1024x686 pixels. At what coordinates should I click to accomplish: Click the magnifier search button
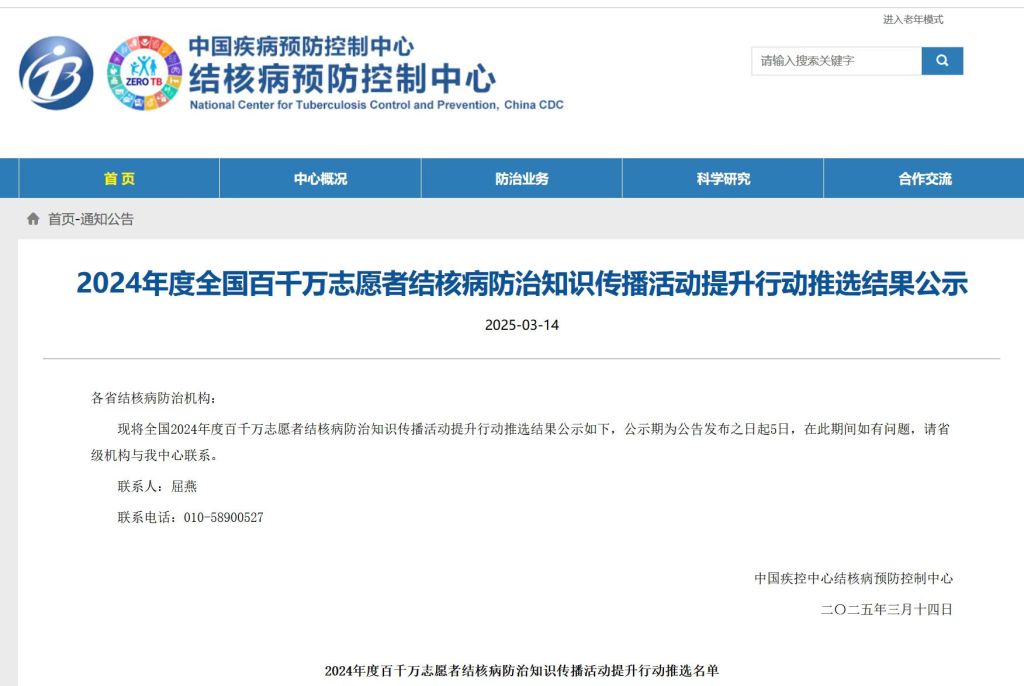(942, 61)
